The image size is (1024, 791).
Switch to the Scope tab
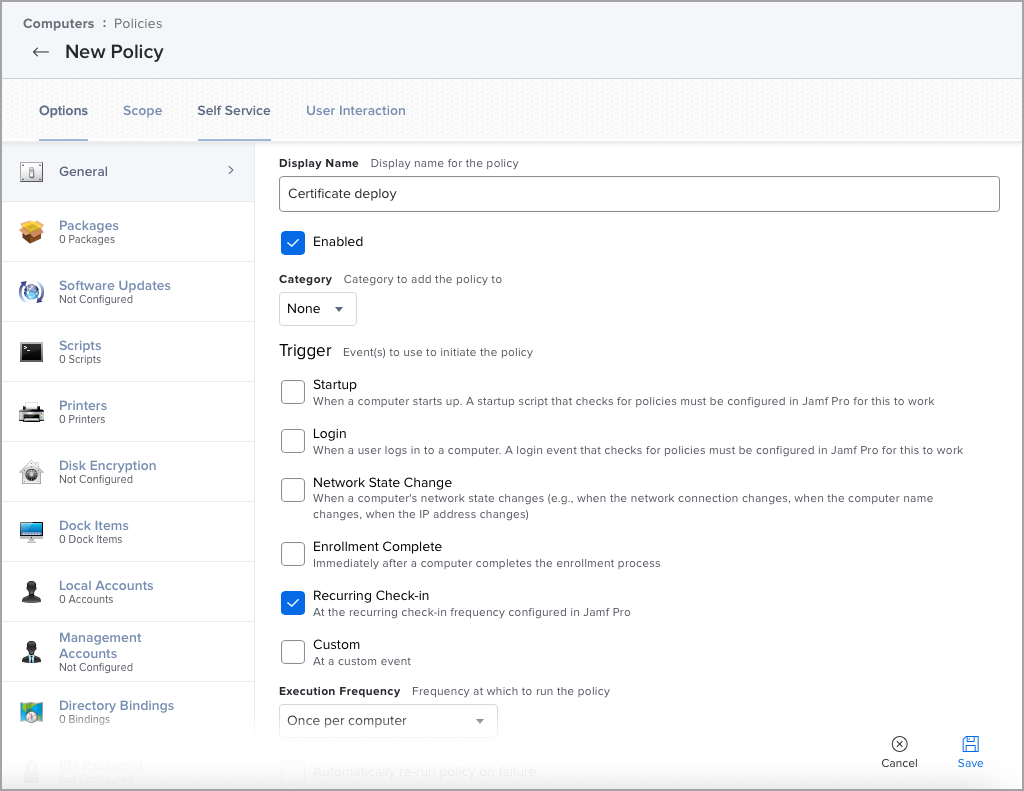click(142, 111)
